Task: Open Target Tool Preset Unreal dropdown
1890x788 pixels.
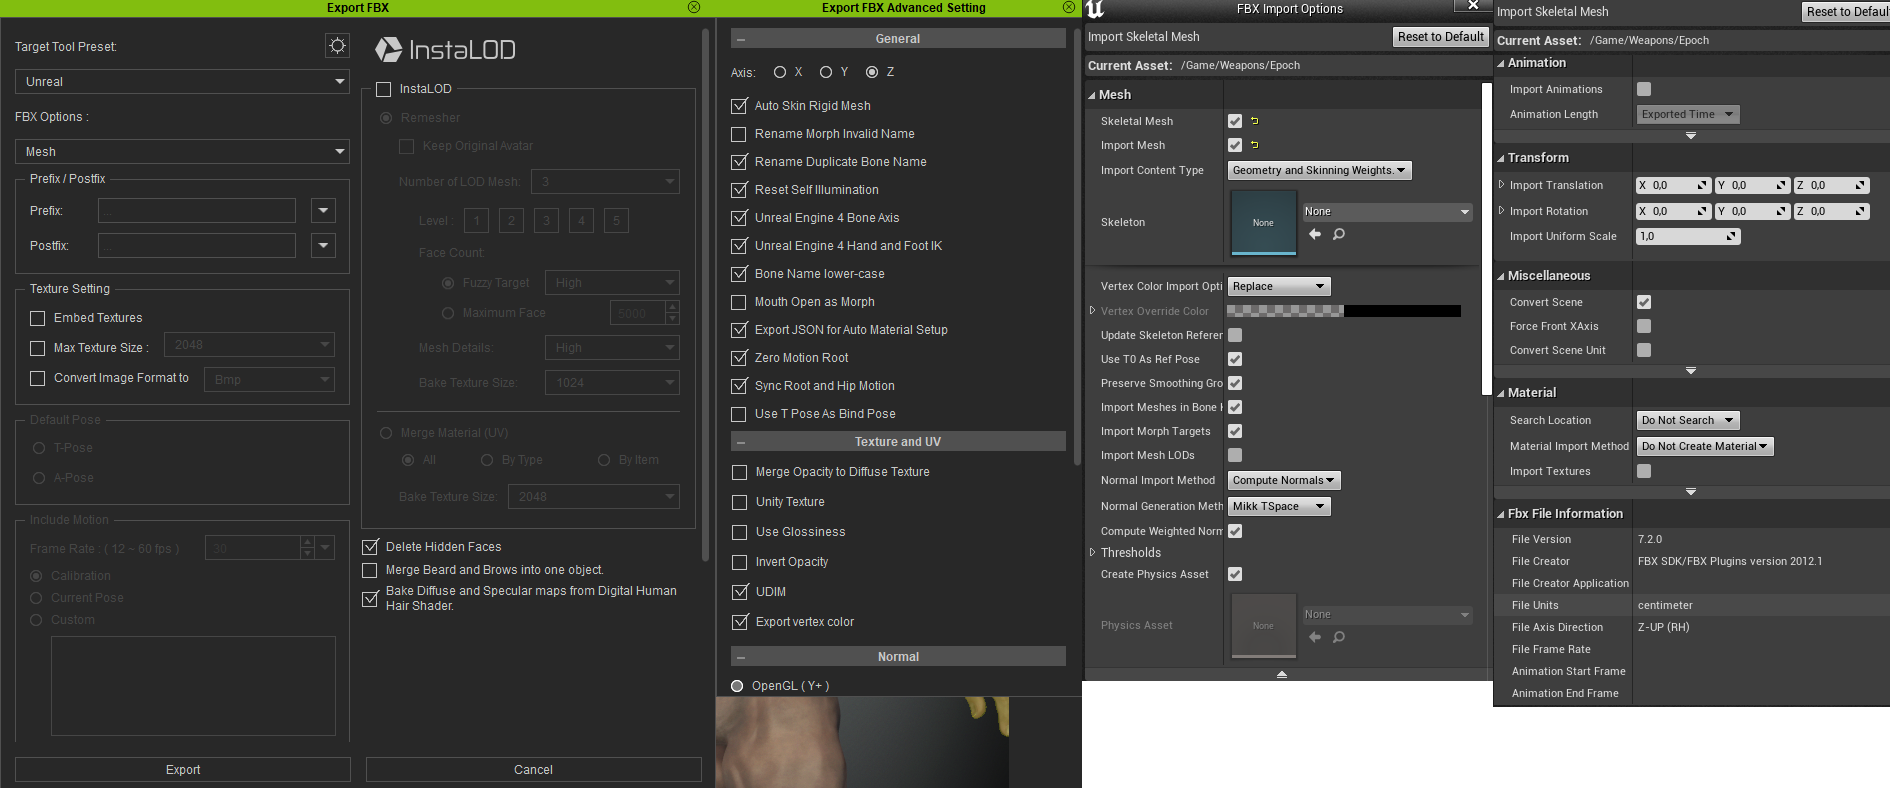Action: [x=182, y=82]
